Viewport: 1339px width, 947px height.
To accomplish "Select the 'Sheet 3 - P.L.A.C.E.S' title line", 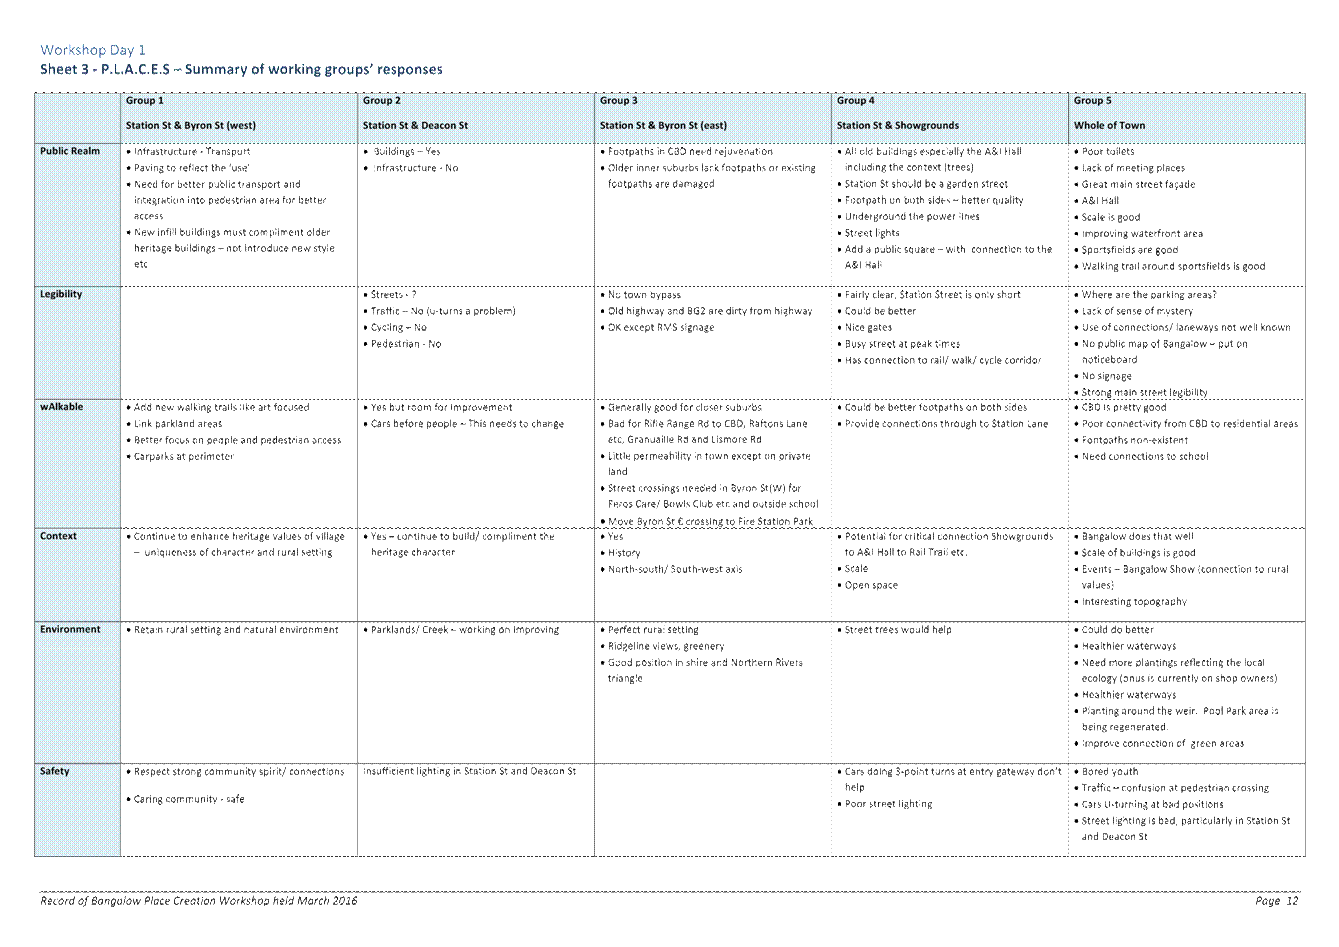I will click(x=241, y=69).
